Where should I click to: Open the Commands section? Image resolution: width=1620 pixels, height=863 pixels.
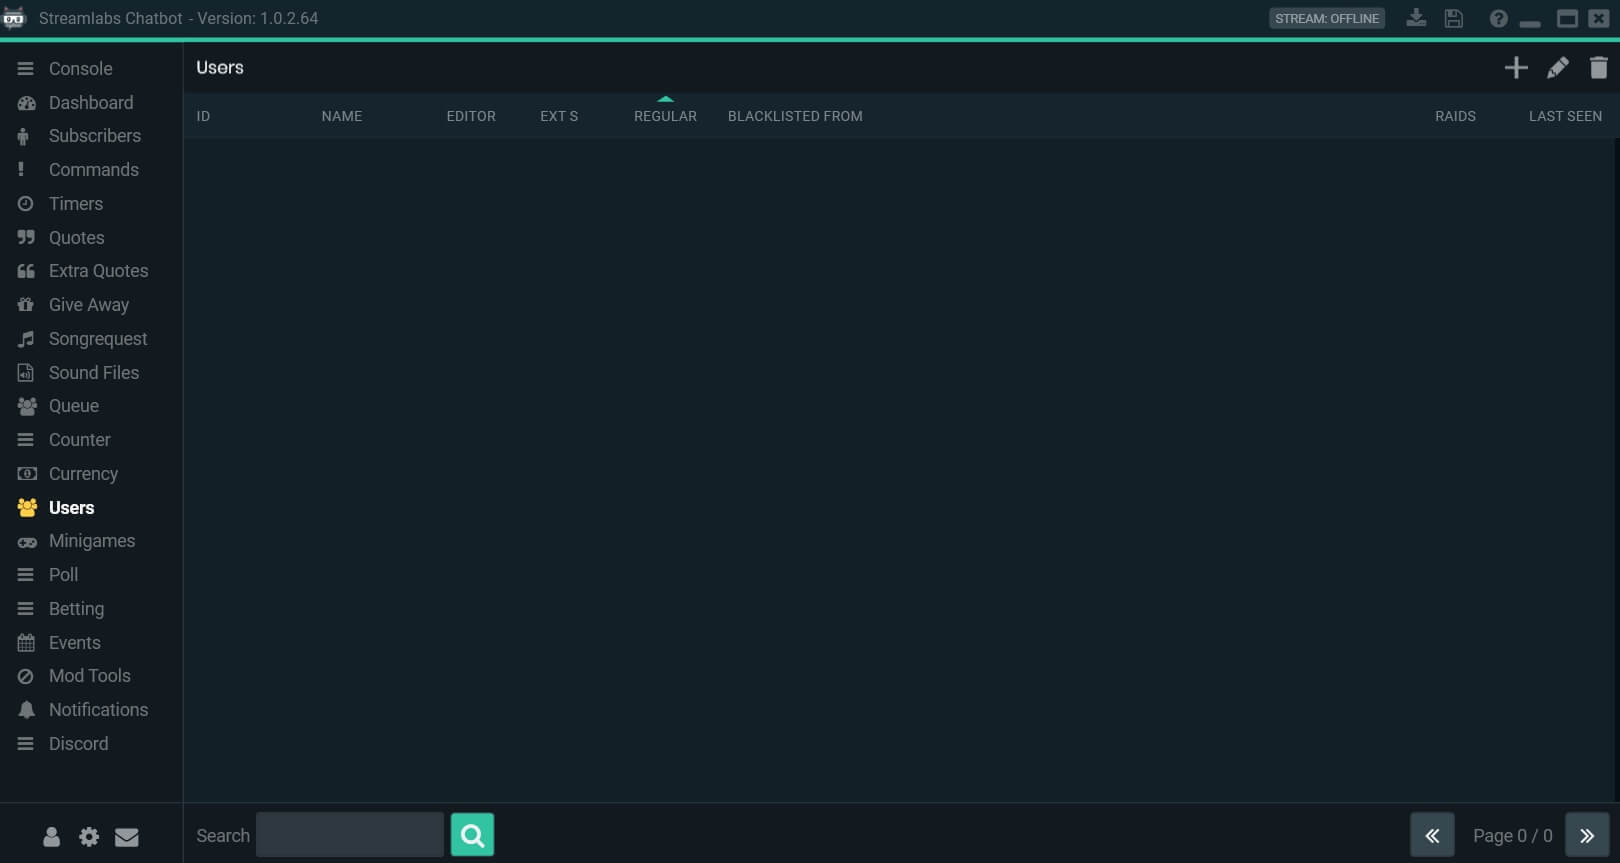[x=93, y=170]
